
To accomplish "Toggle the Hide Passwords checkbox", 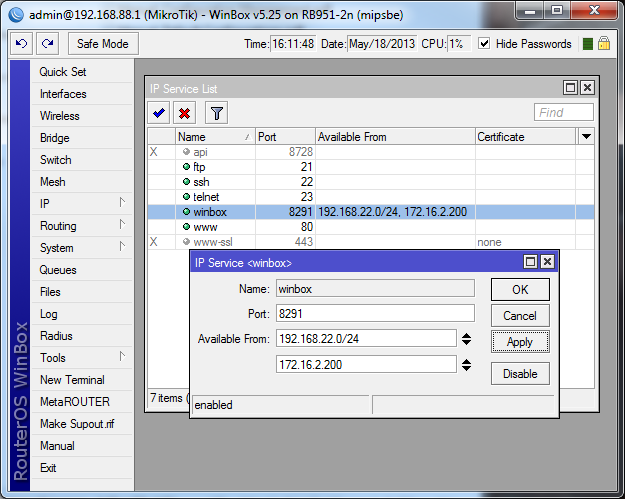I will click(x=484, y=43).
